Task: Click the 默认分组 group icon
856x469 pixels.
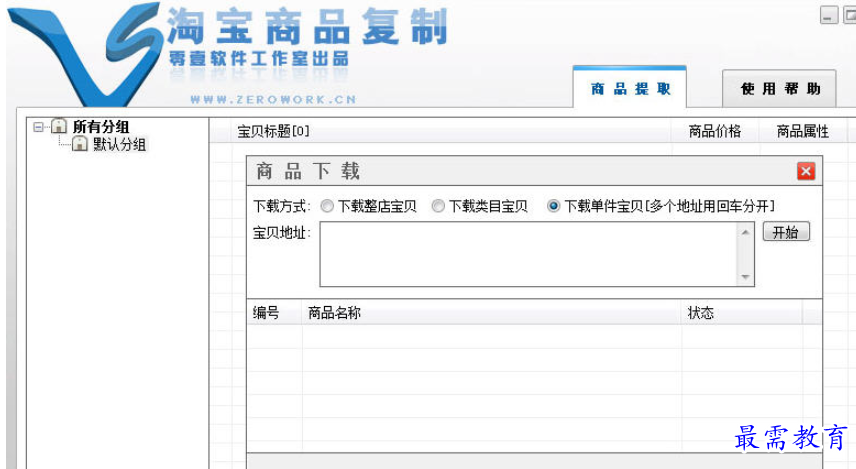Action: (x=80, y=144)
